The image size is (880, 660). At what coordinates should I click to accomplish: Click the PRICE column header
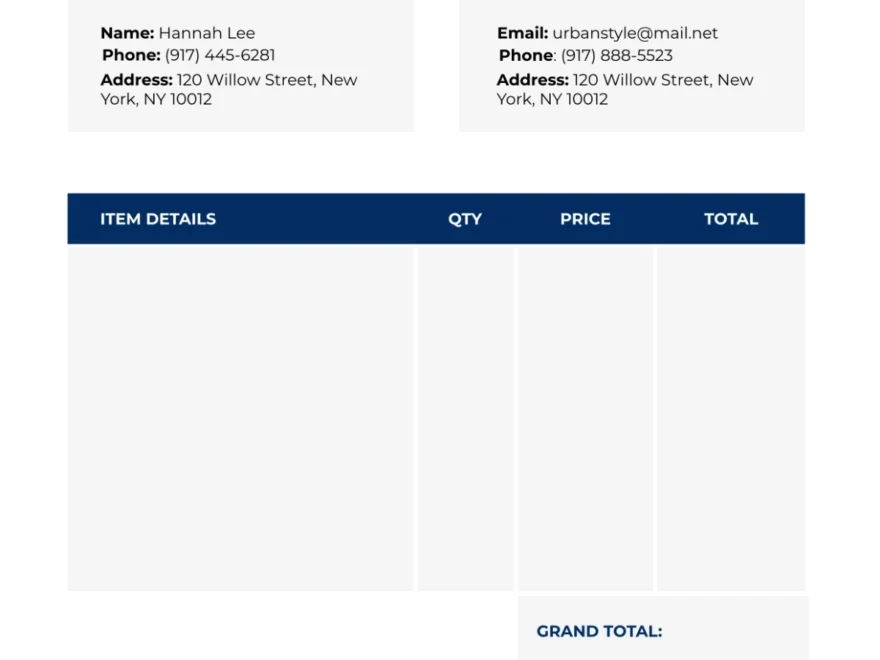point(585,219)
